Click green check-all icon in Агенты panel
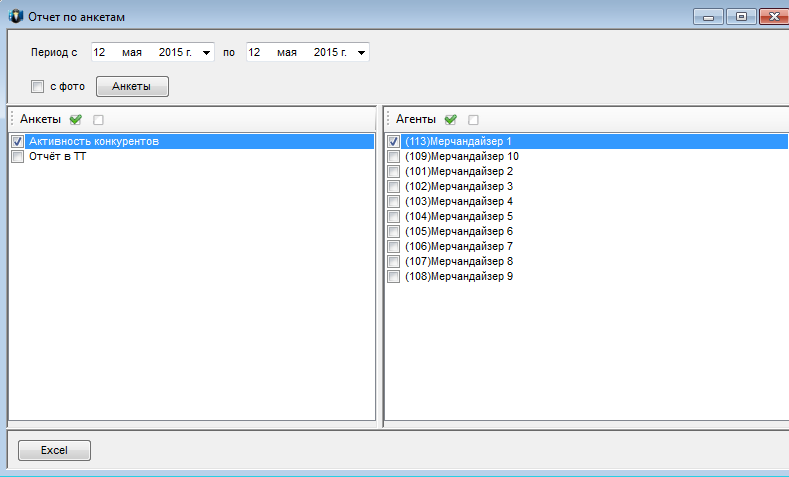 [451, 119]
